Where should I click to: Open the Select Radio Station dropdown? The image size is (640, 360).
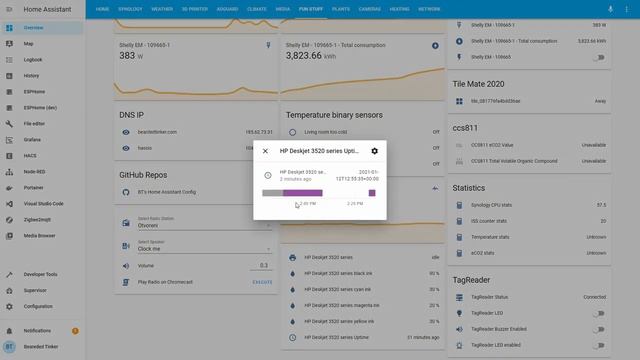(x=205, y=223)
